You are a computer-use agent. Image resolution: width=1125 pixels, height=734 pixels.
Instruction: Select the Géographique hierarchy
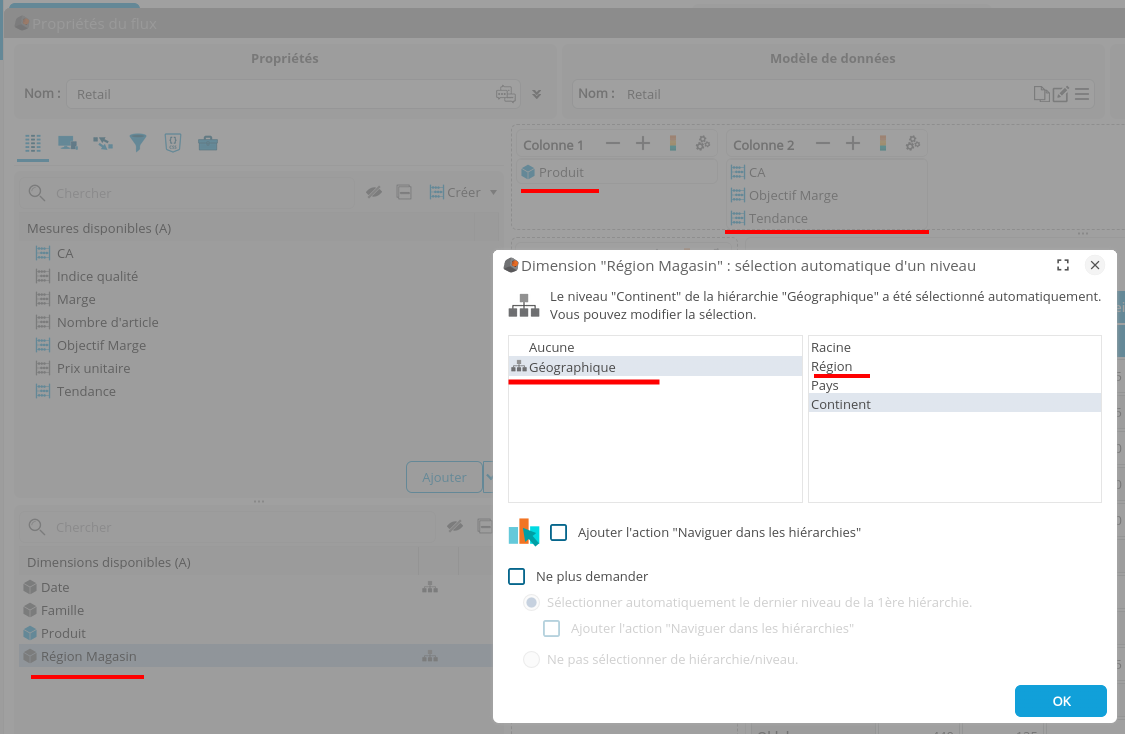pos(572,367)
